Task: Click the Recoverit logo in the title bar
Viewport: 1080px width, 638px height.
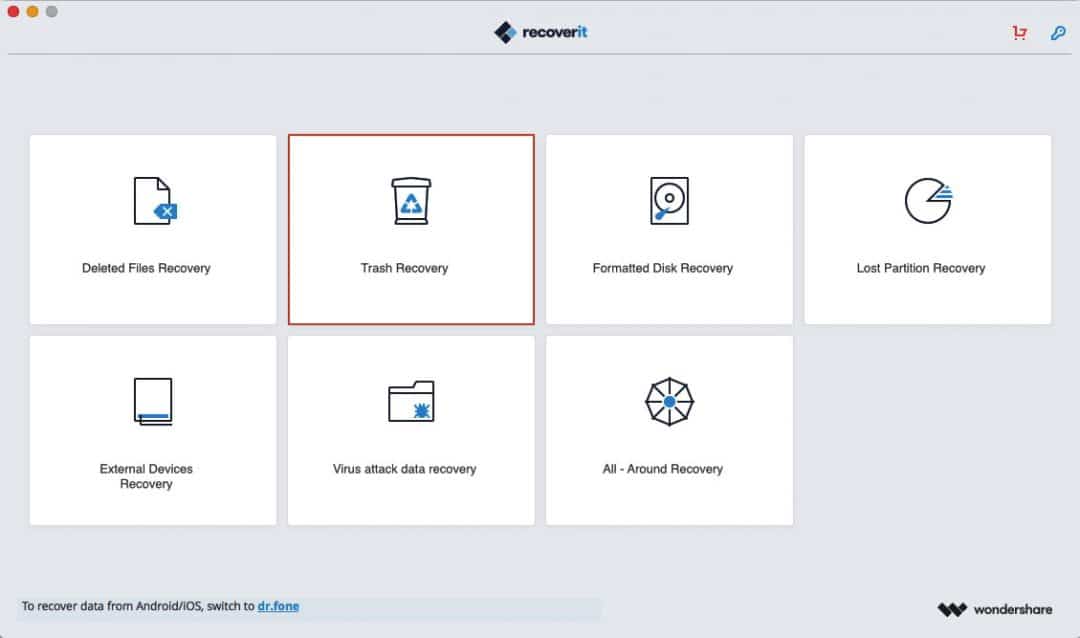Action: (x=541, y=32)
